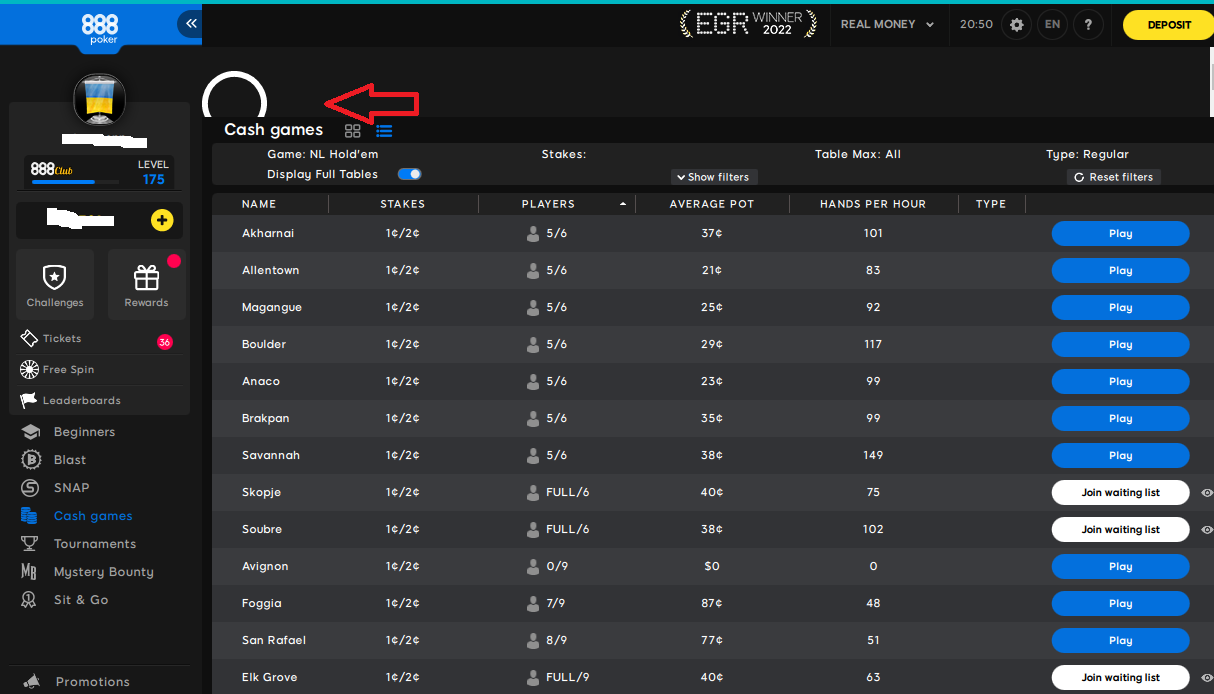Click LEVEL 175 indicator
1214x694 pixels.
coord(153,172)
